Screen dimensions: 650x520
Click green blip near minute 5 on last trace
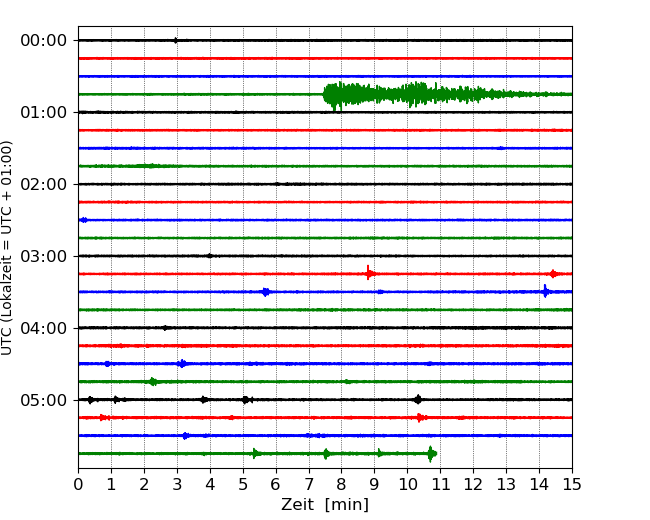point(256,453)
